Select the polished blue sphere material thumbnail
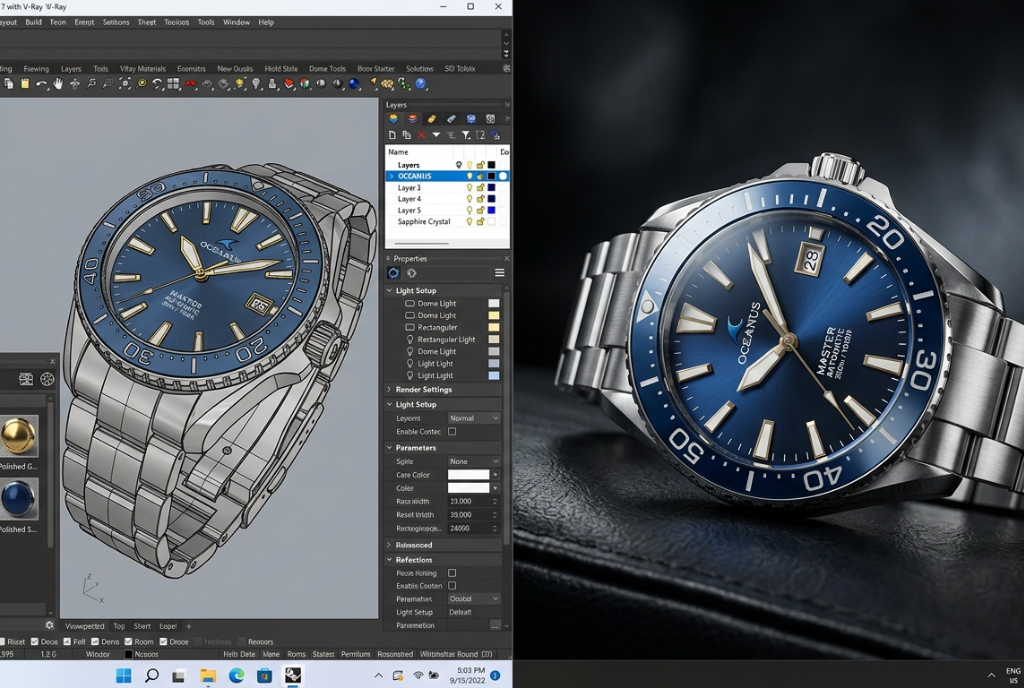The image size is (1024, 688). [x=19, y=499]
